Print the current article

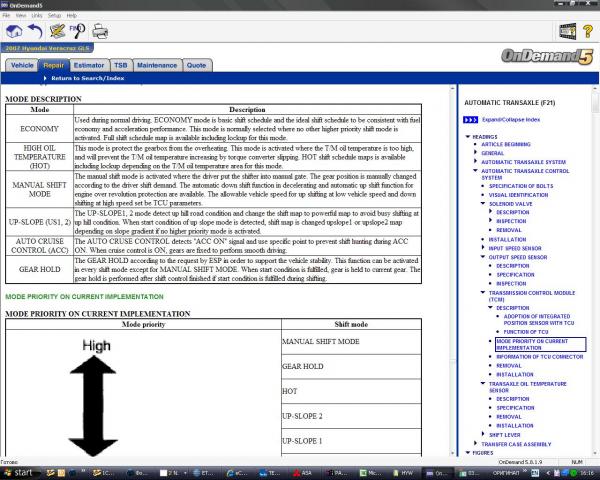pyautogui.click(x=100, y=31)
